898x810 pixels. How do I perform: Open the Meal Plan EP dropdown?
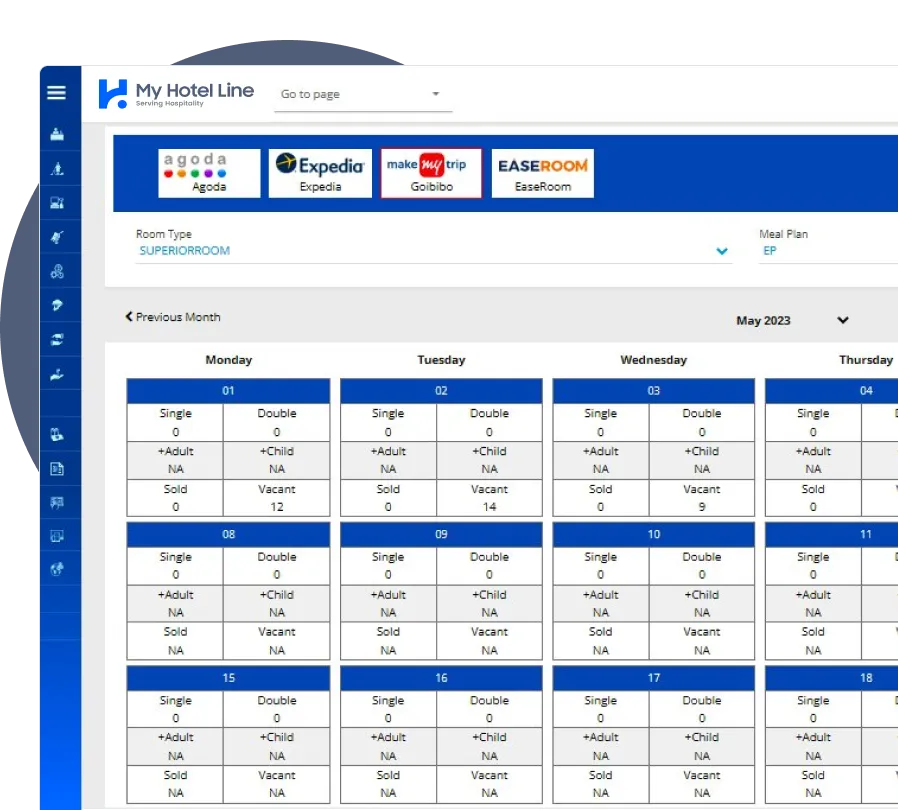coord(790,250)
